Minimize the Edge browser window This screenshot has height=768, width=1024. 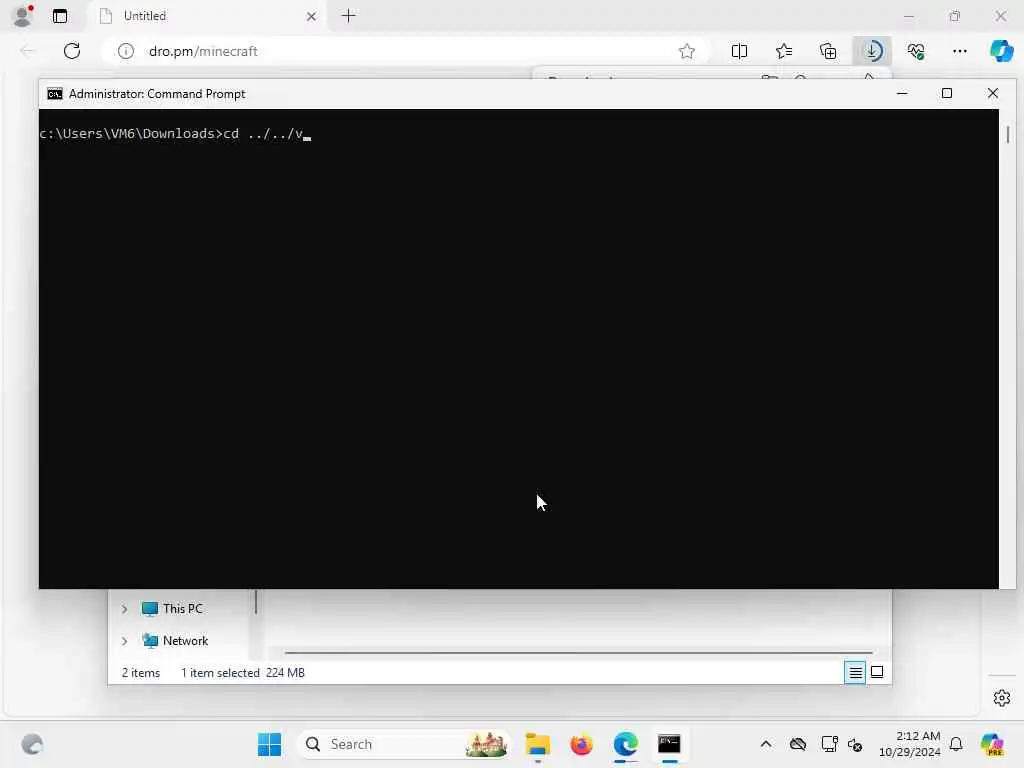[909, 16]
